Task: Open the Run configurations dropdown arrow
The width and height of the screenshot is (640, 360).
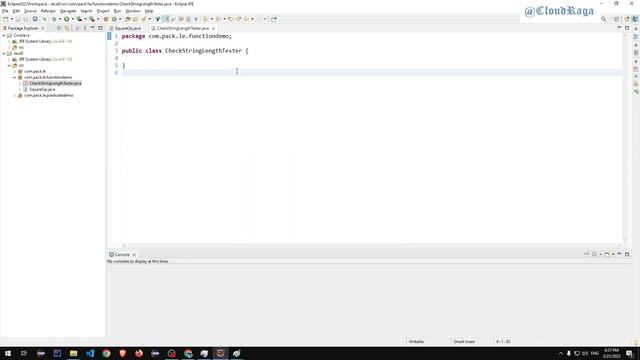Action: click(73, 19)
